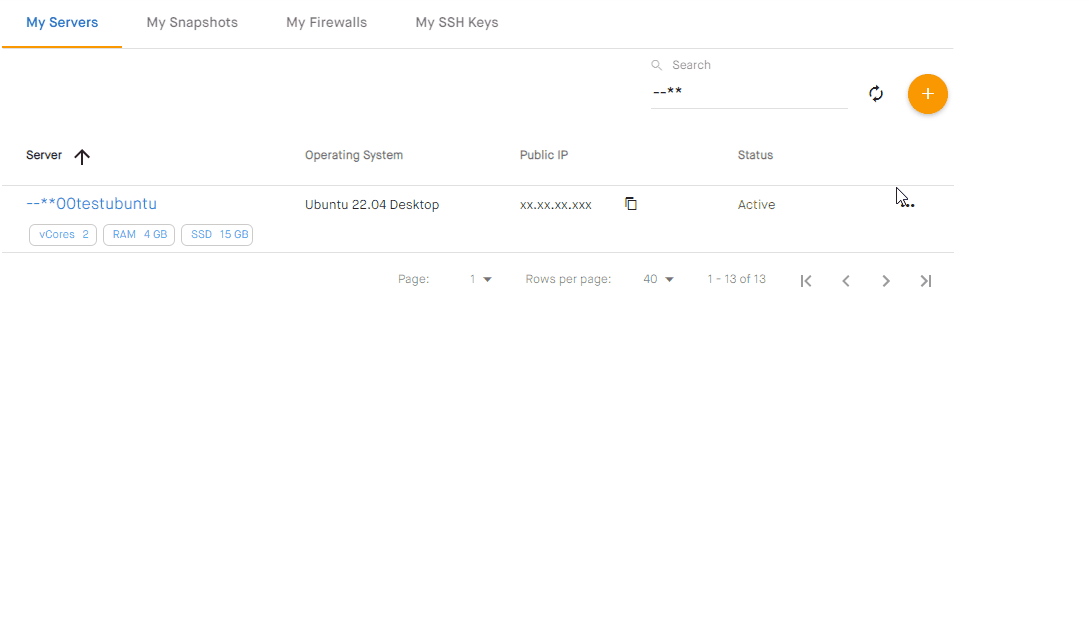Click the RAM 4 GB chip
The height and width of the screenshot is (637, 1089).
[139, 235]
